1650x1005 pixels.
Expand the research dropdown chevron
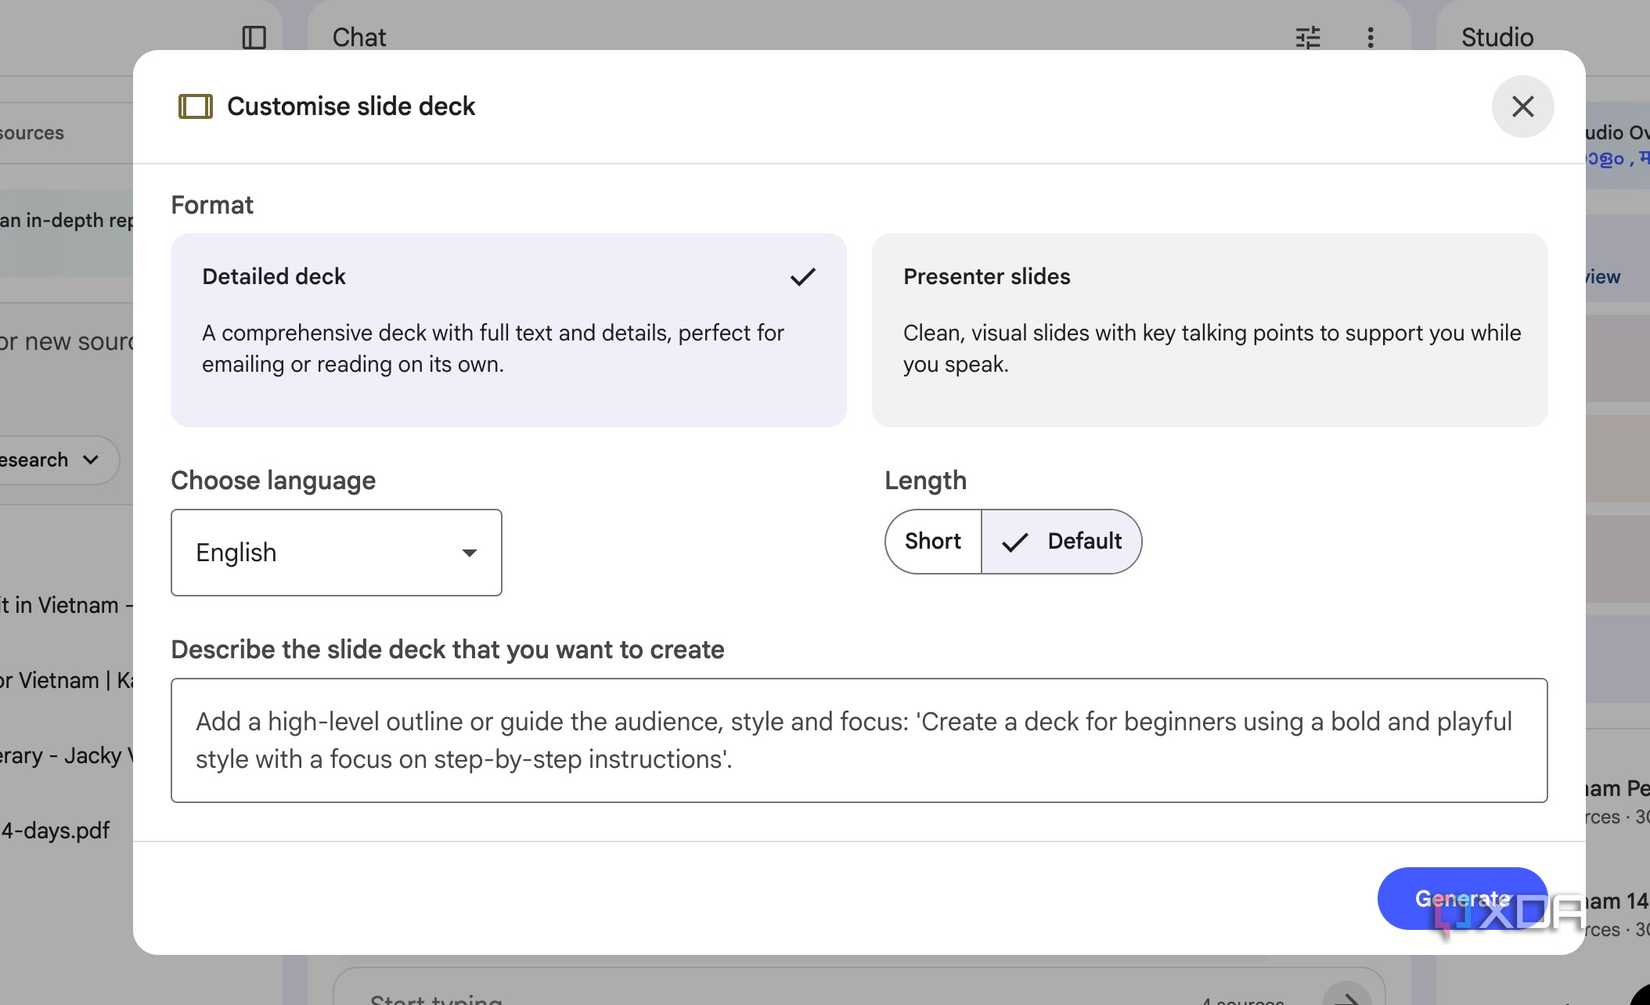[91, 460]
